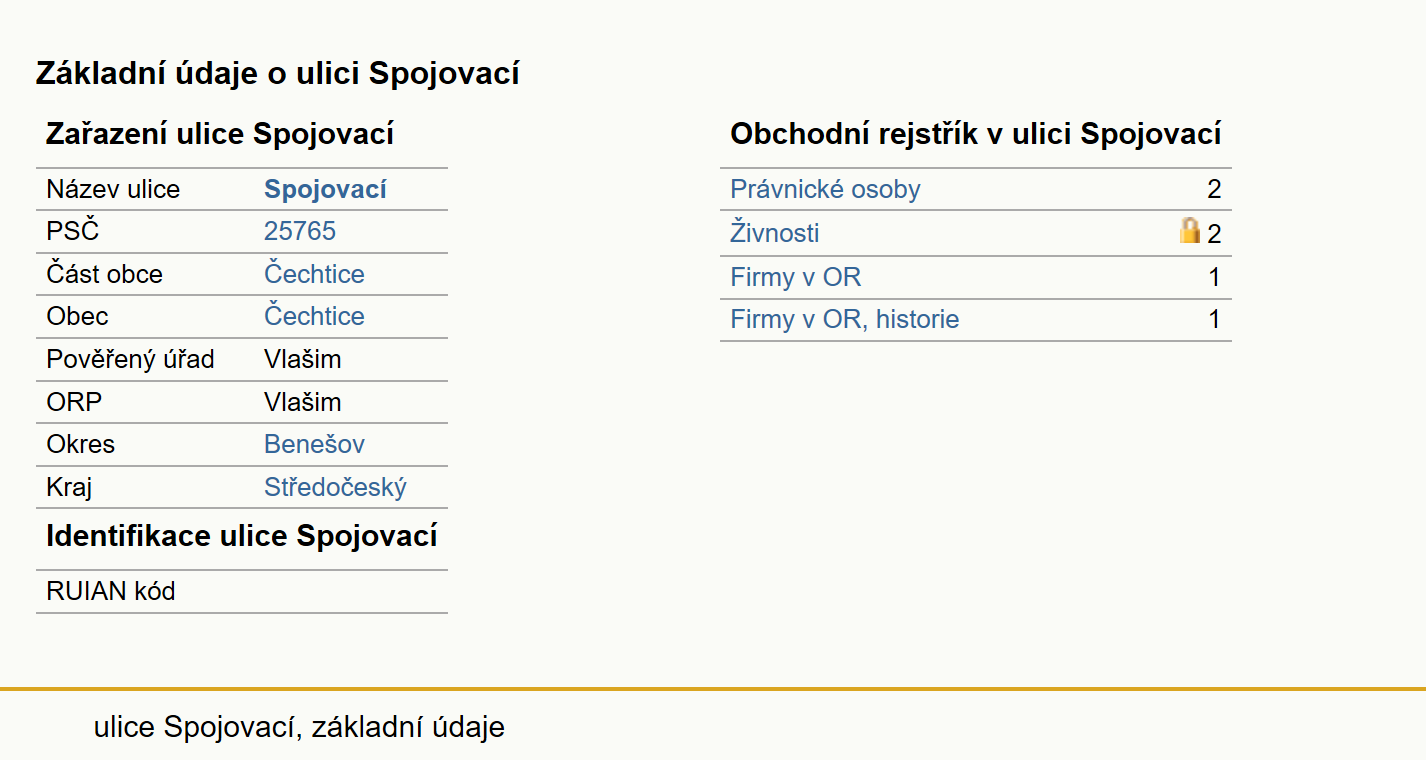Image resolution: width=1426 pixels, height=760 pixels.
Task: Click the Vlašim value in Pověřený úřad row
Action: 303,359
